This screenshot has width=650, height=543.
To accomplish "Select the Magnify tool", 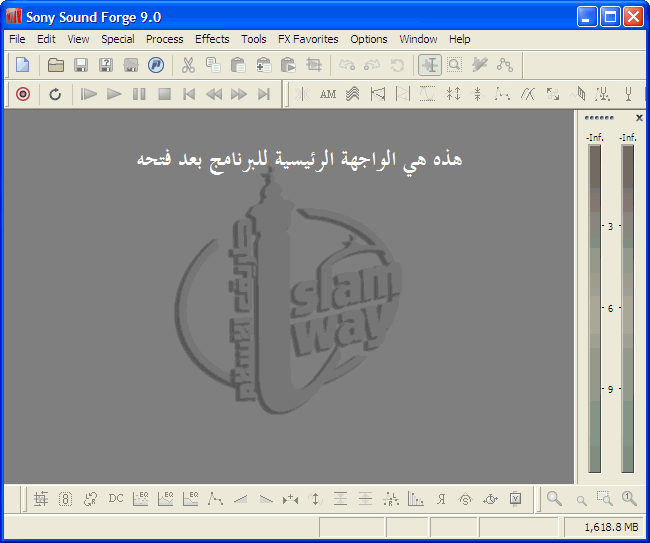I will coord(455,65).
